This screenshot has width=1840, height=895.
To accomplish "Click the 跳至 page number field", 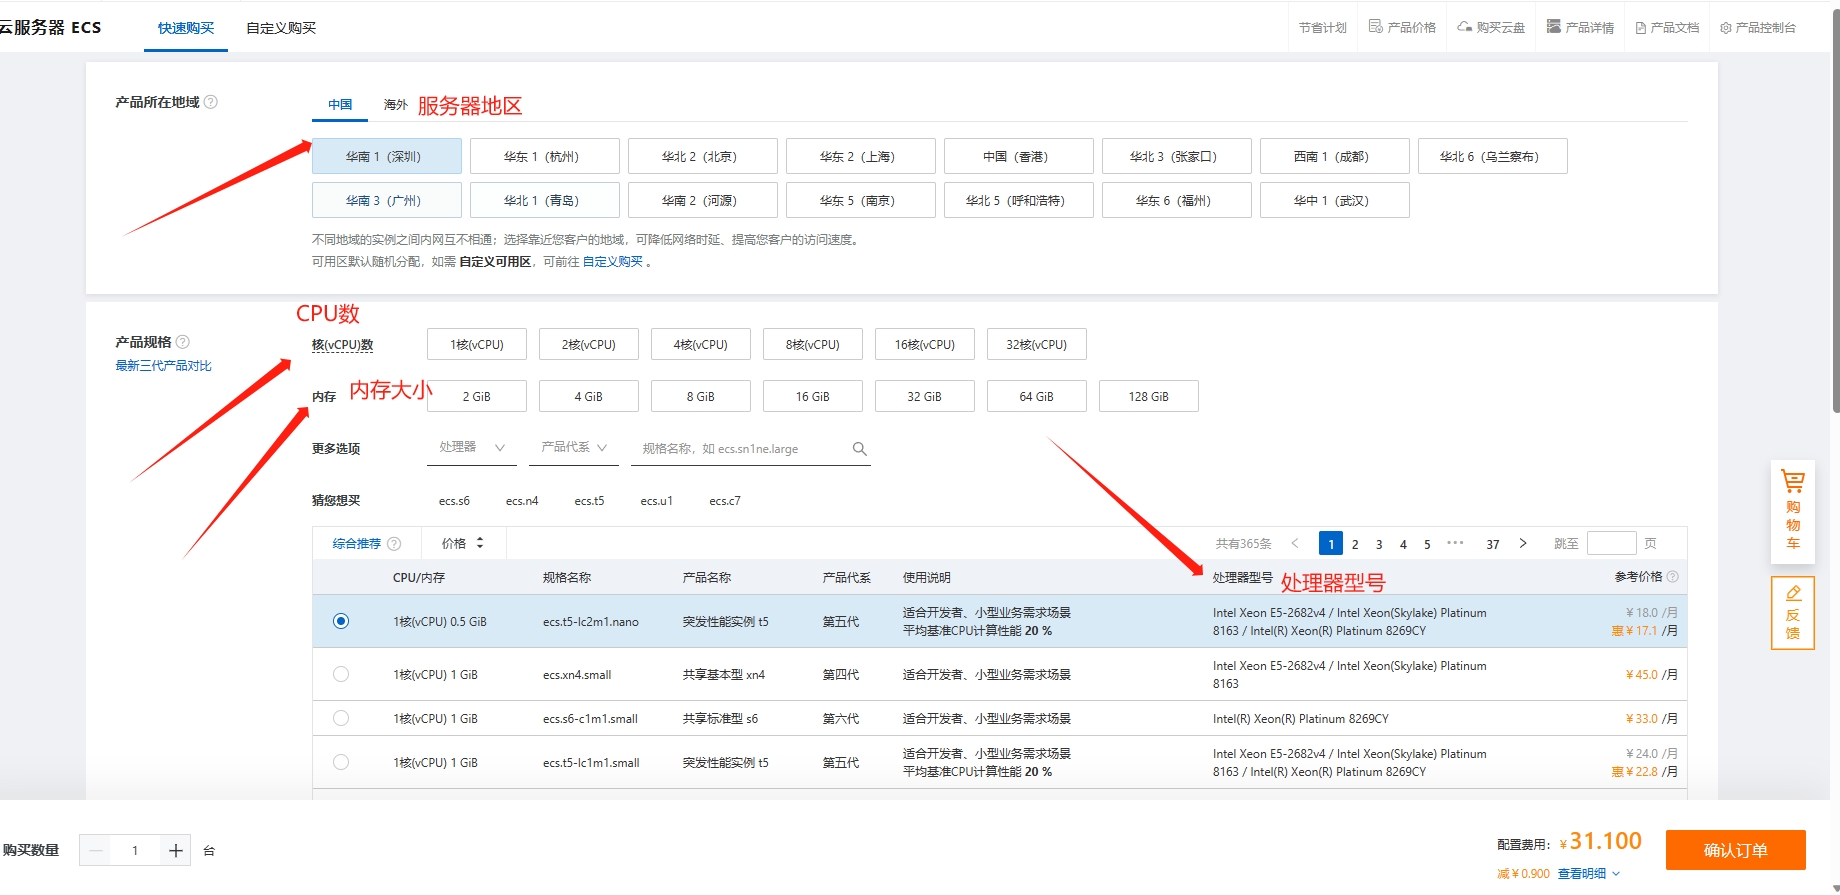I will click(x=1612, y=543).
